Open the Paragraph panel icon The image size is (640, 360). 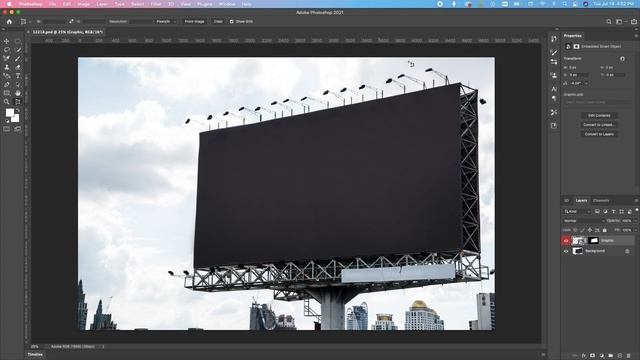coord(554,98)
